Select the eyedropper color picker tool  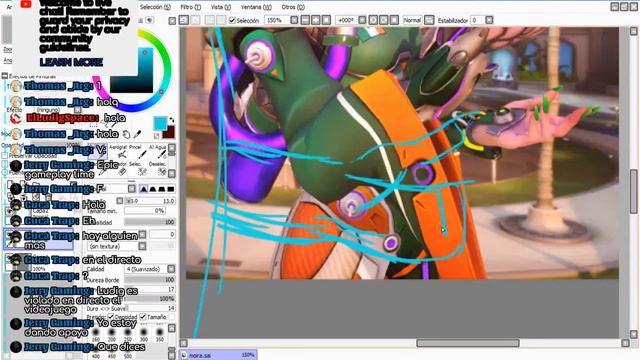[x=138, y=134]
